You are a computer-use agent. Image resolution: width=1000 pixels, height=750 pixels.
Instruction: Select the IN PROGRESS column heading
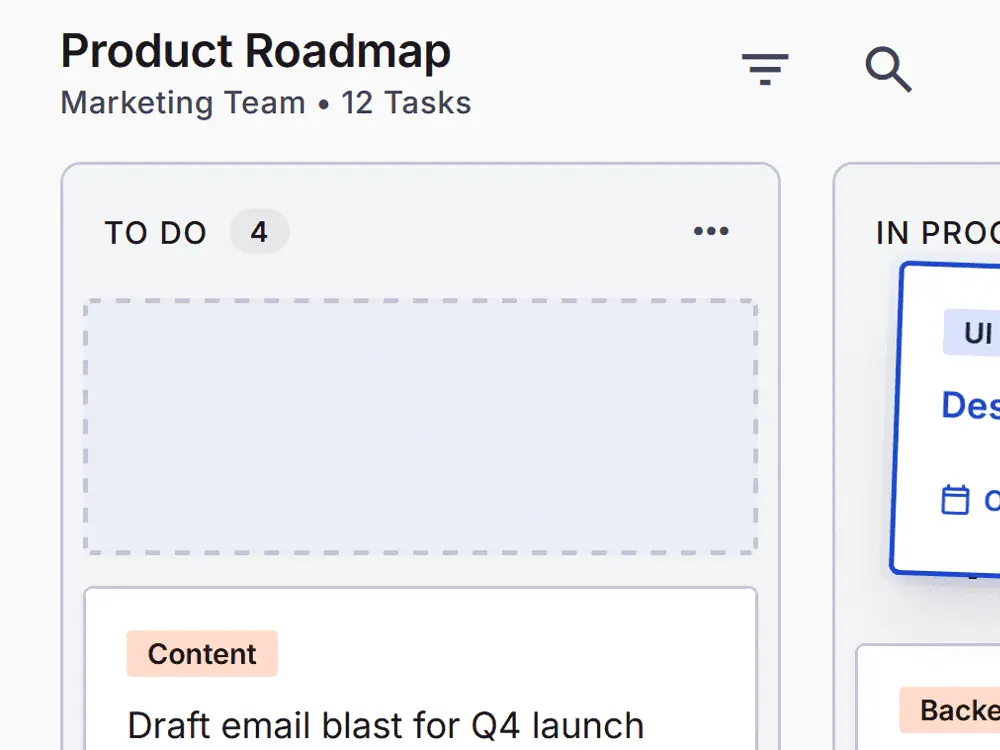(x=938, y=233)
